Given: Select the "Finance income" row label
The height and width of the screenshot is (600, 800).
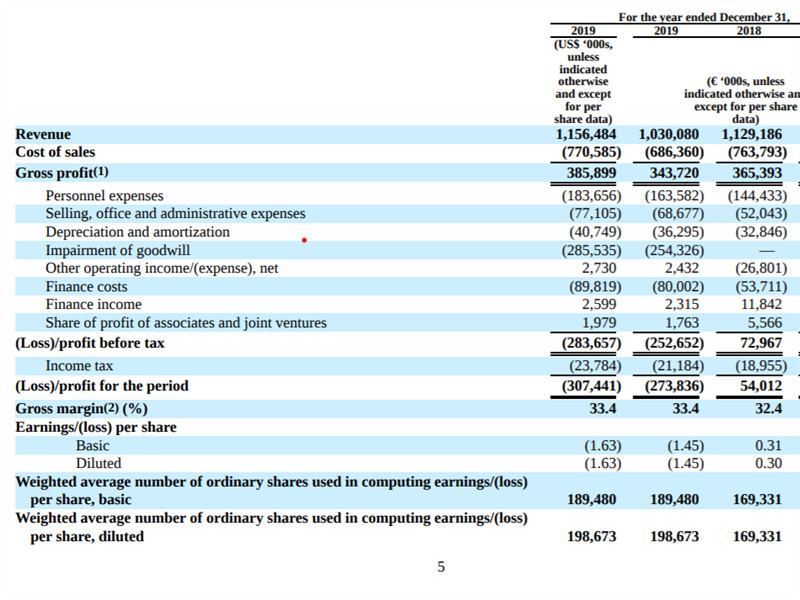Looking at the screenshot, I should point(93,304).
